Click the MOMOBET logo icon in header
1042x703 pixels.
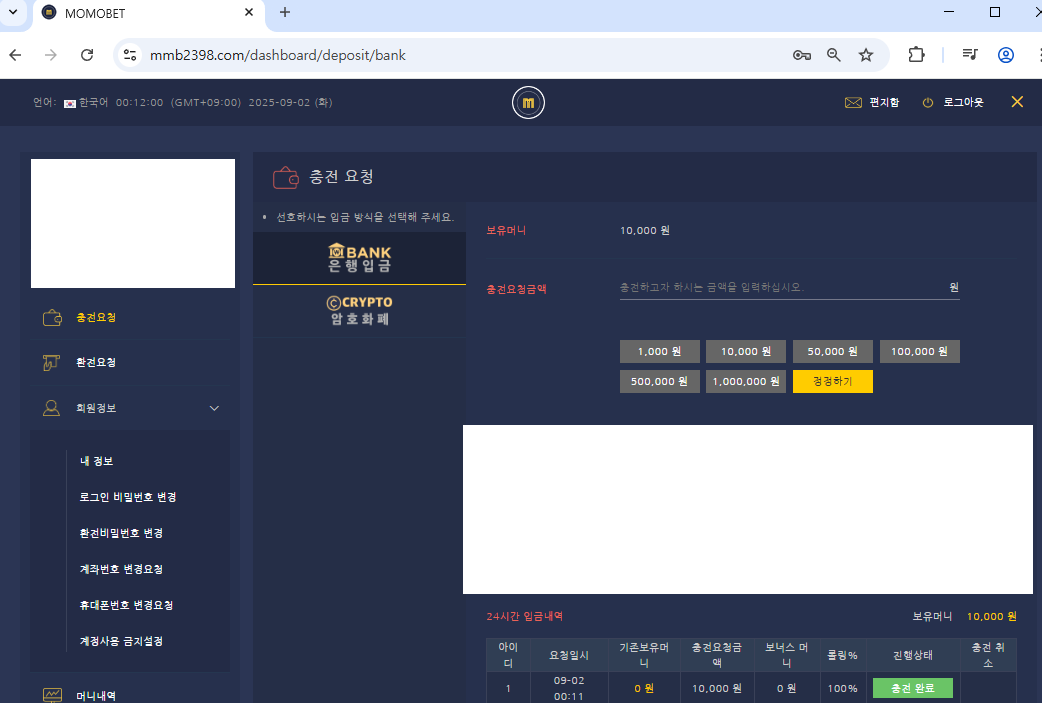(528, 103)
